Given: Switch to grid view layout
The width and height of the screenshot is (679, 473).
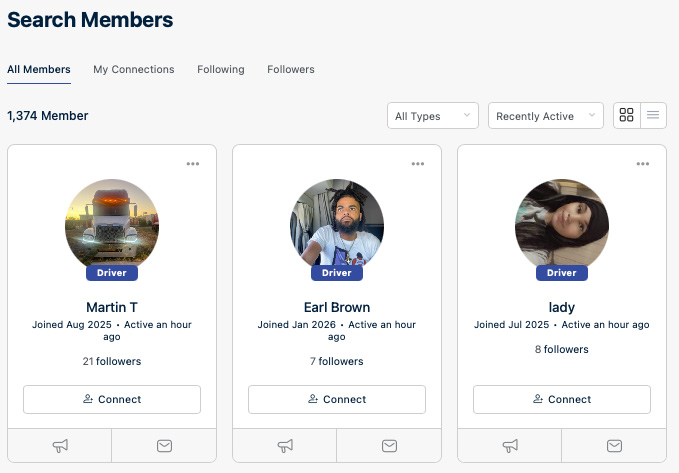Looking at the screenshot, I should click(x=627, y=115).
